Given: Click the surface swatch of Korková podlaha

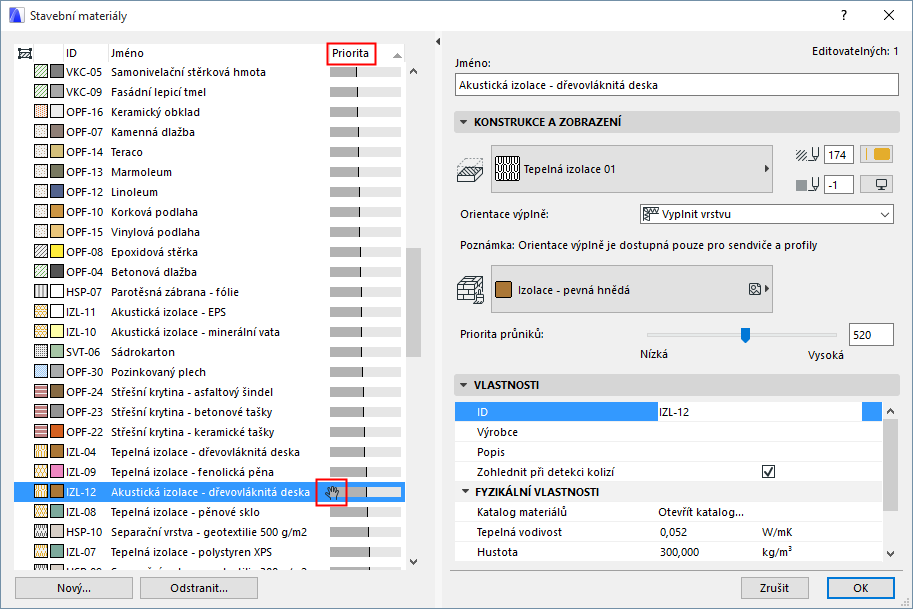Looking at the screenshot, I should click(56, 211).
